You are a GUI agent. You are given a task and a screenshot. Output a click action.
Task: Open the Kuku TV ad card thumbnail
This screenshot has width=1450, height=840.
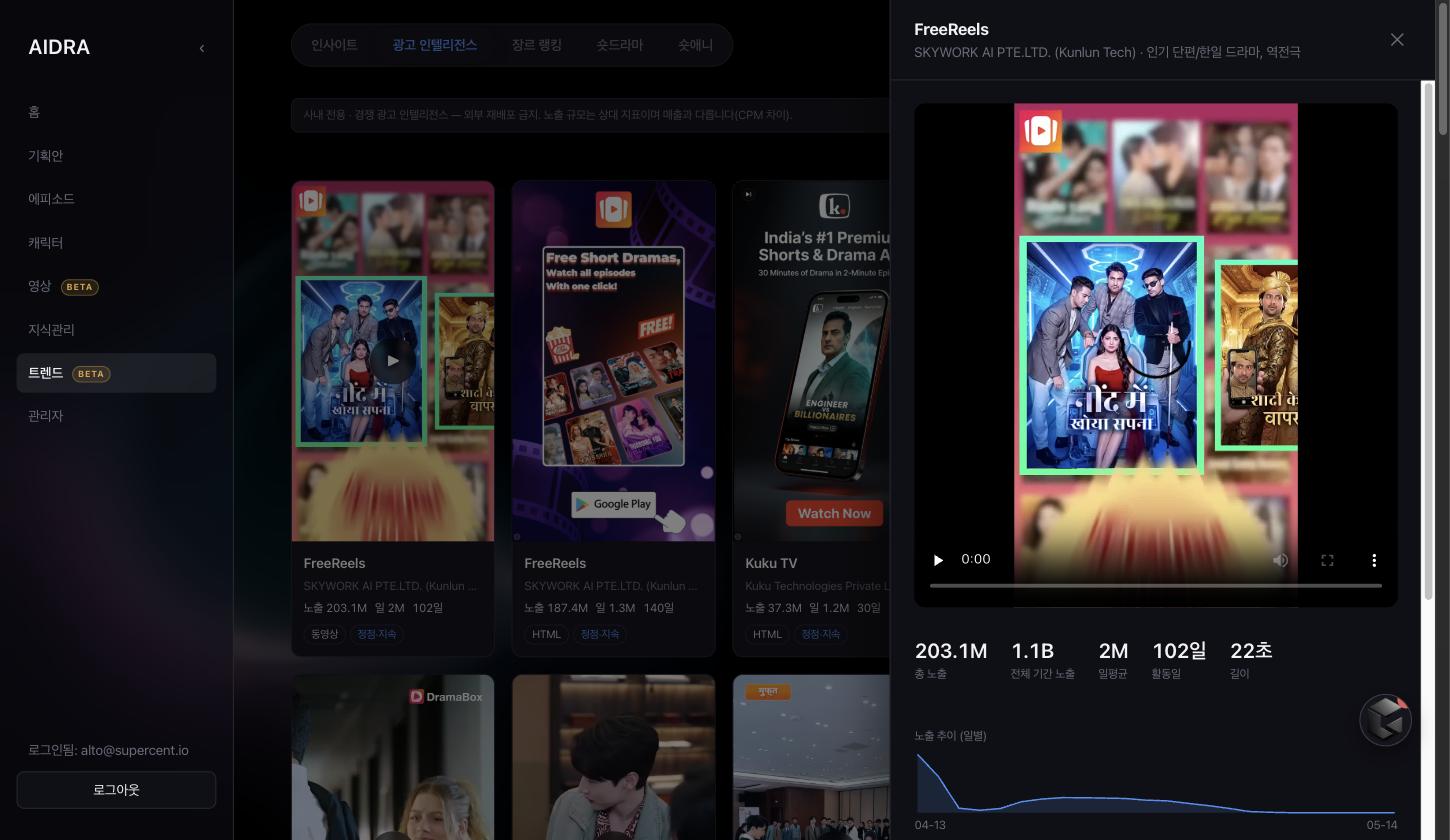811,361
